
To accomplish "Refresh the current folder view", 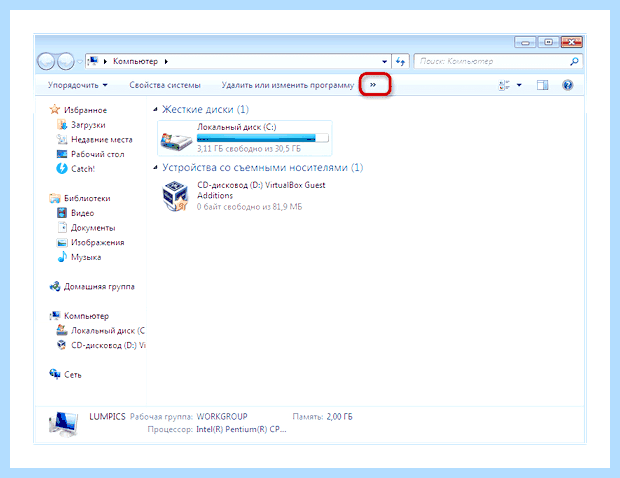I will [401, 62].
